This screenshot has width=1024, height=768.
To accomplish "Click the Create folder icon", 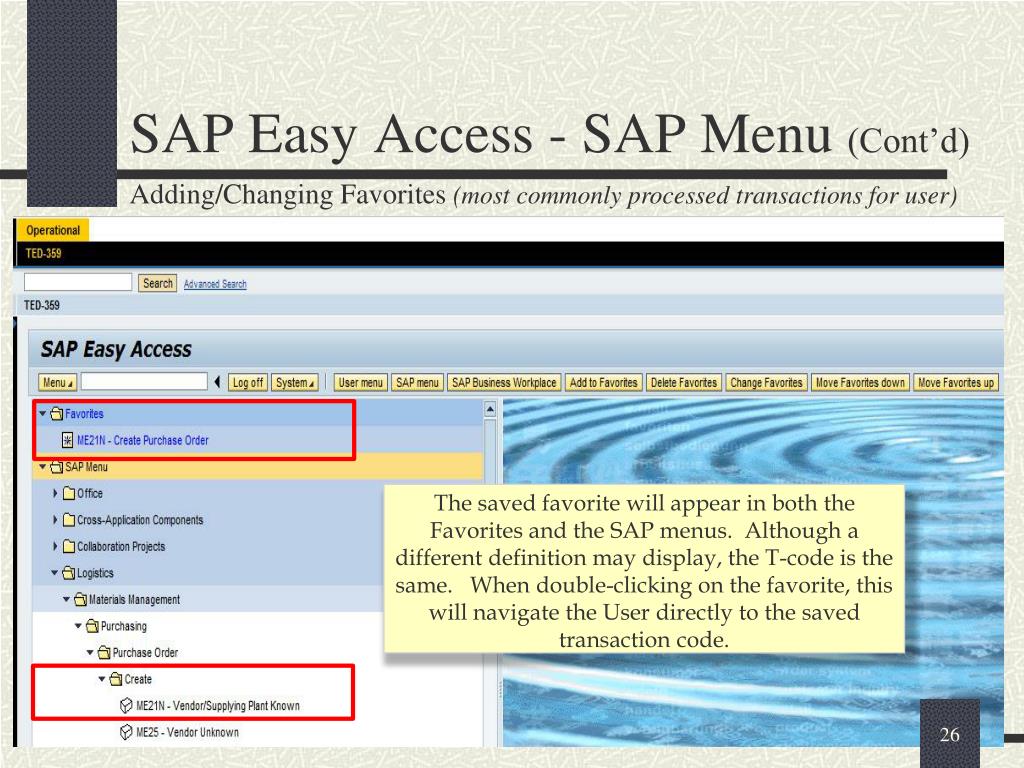I will point(116,679).
